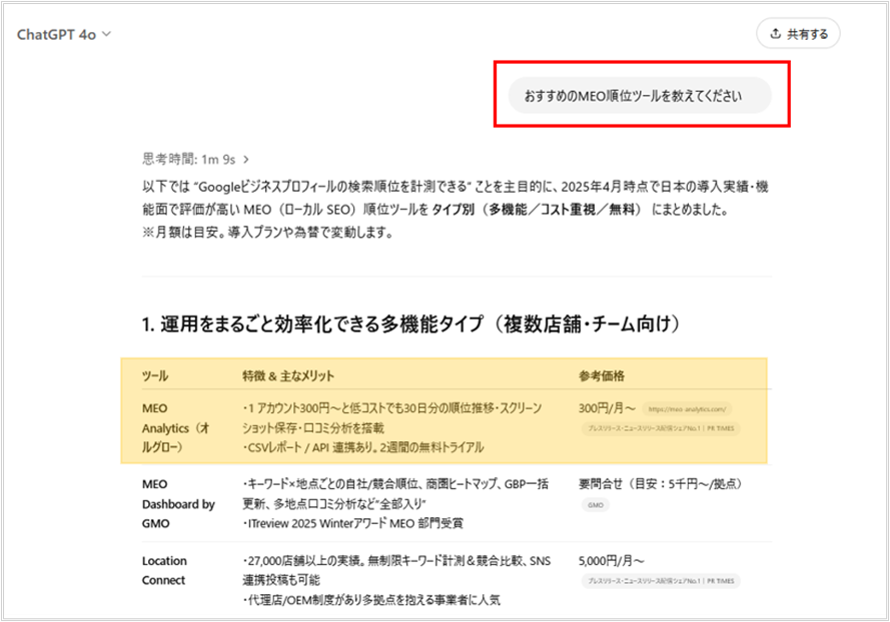Viewport: 890px width, 622px height.
Task: Click the heading 1. 運用をまるごと効率化できる多機能タイプ
Action: (x=411, y=324)
